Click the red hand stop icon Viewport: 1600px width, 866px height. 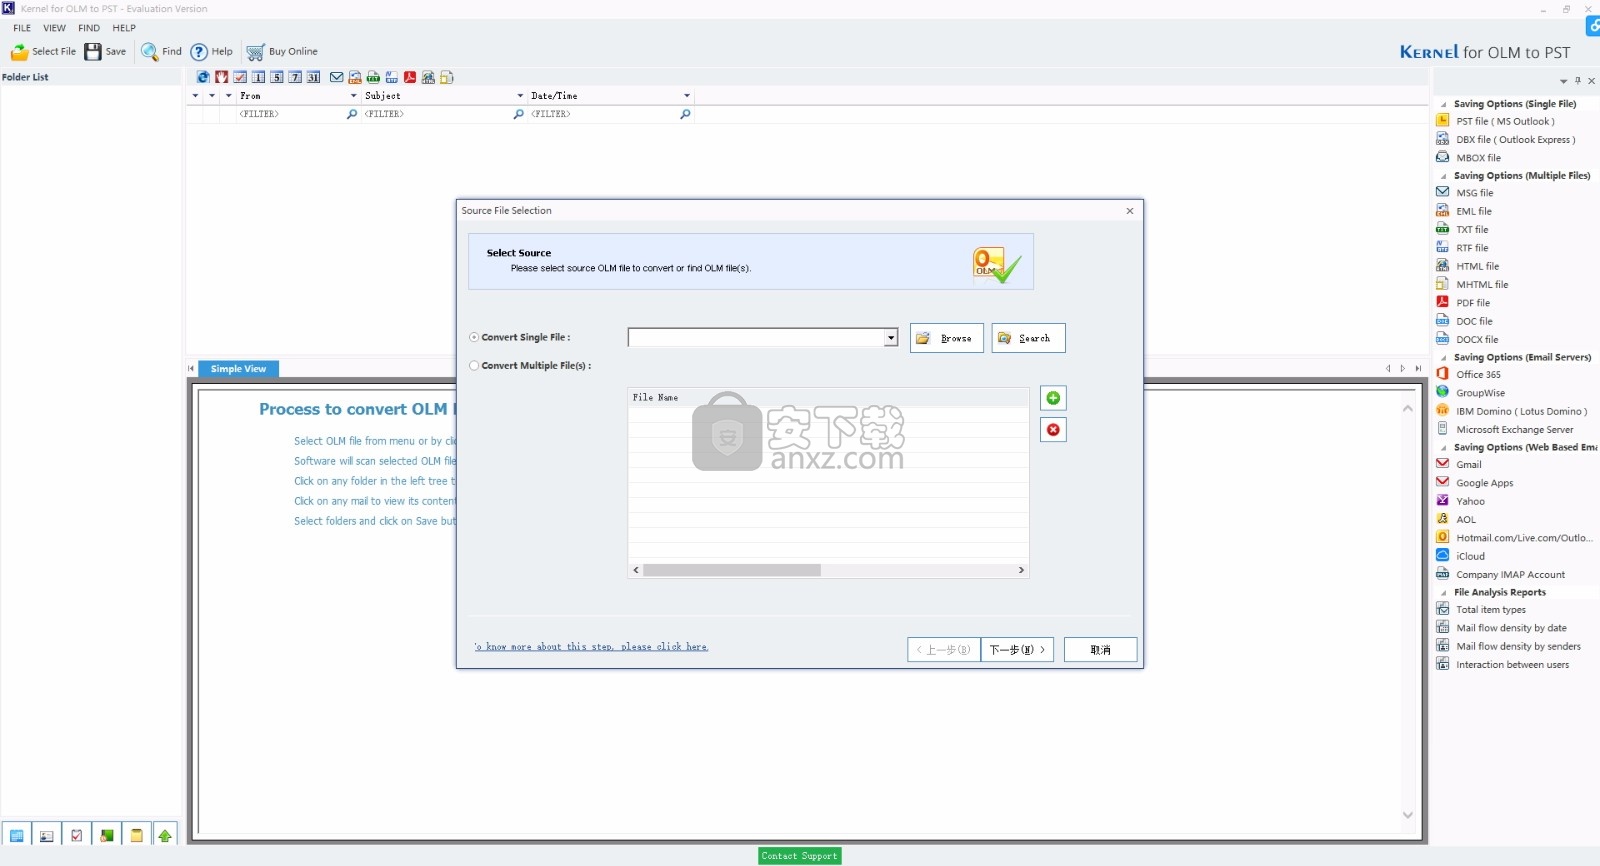[x=222, y=77]
